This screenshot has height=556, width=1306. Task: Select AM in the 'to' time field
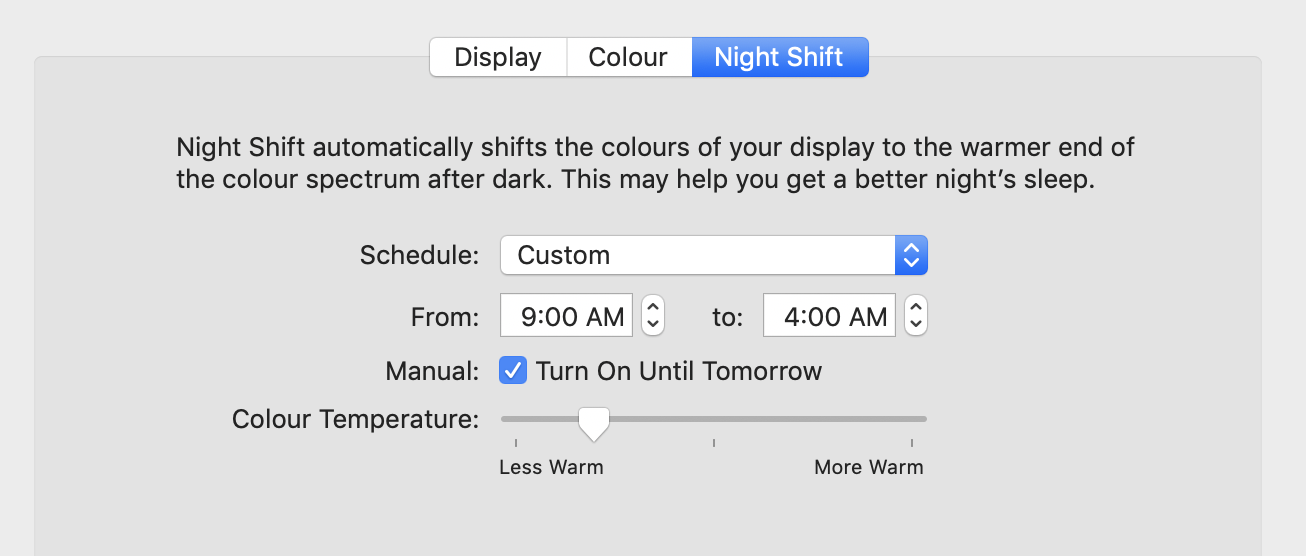[x=868, y=317]
